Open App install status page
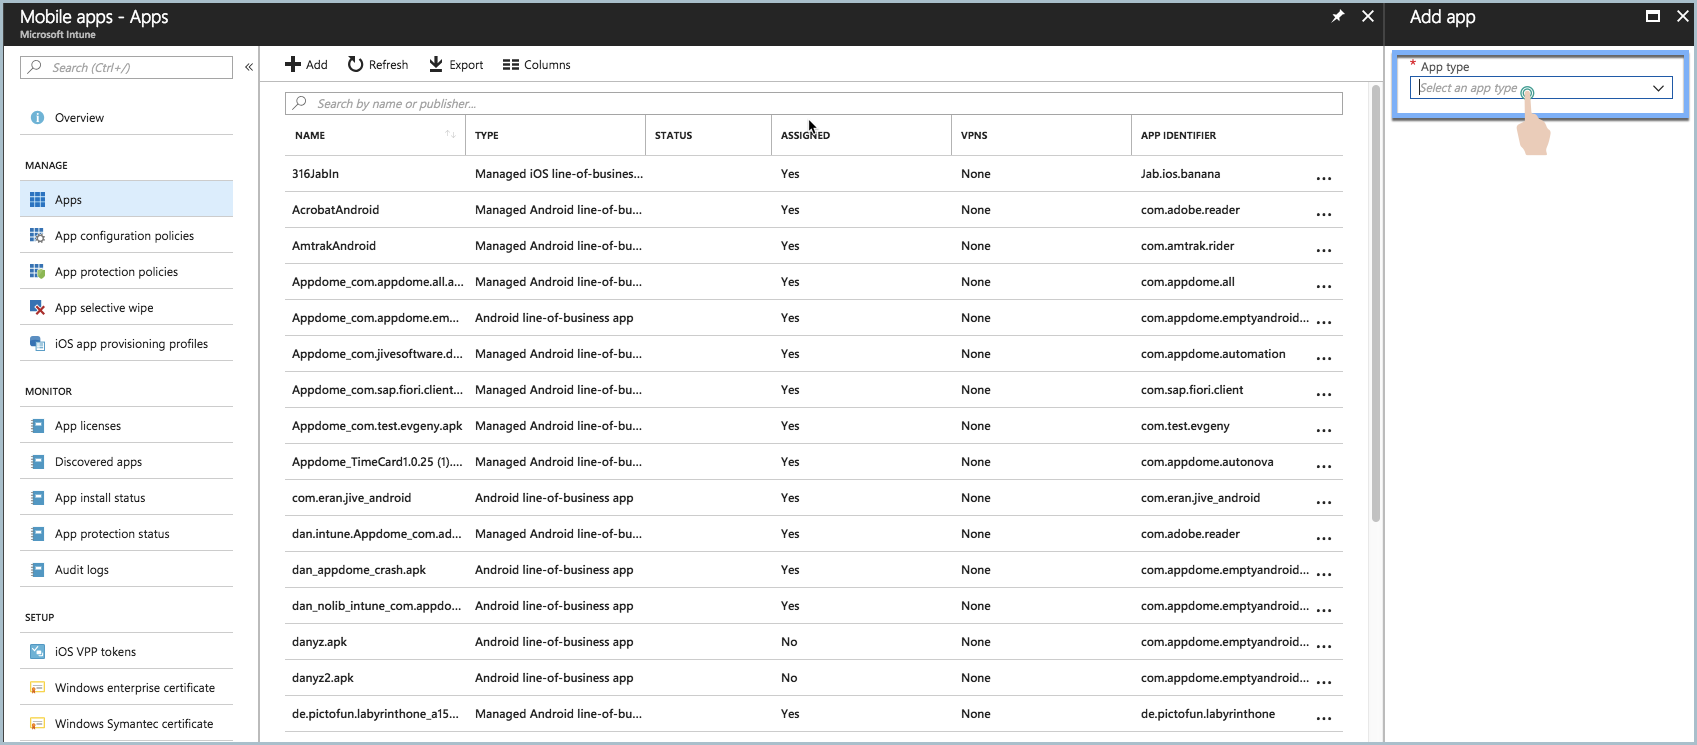1697x745 pixels. tap(100, 498)
